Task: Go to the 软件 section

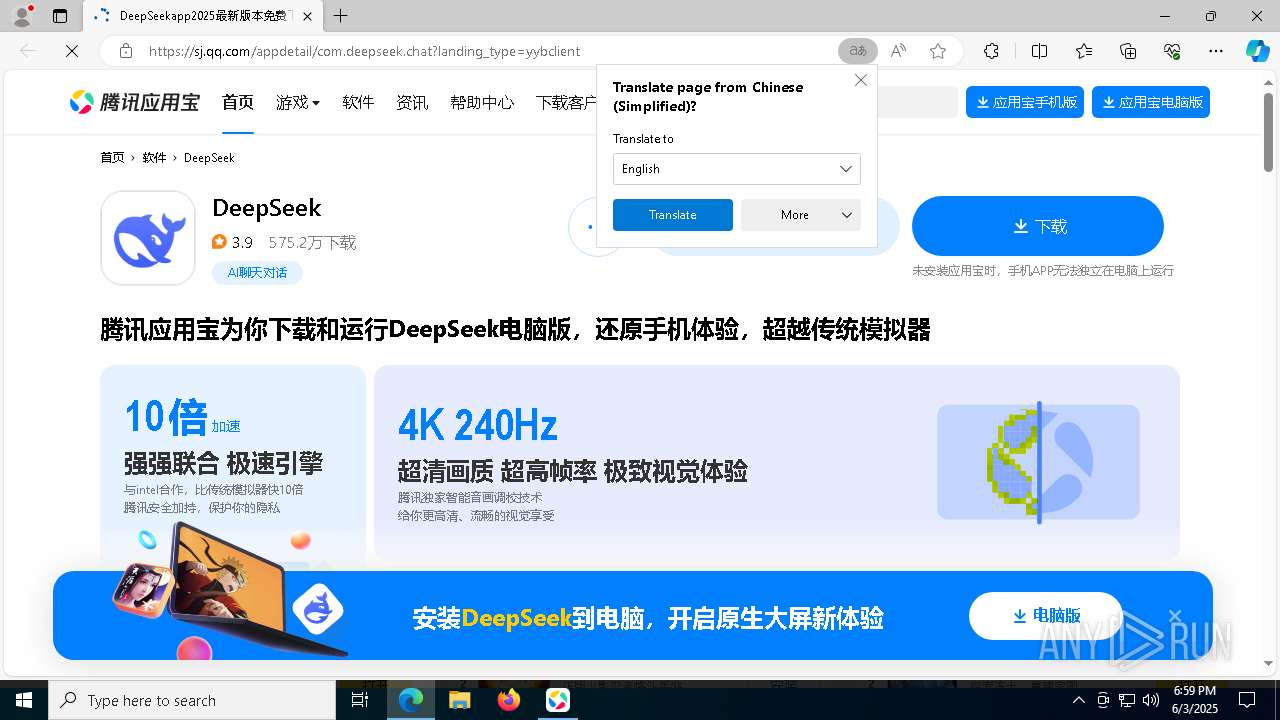Action: click(x=358, y=102)
